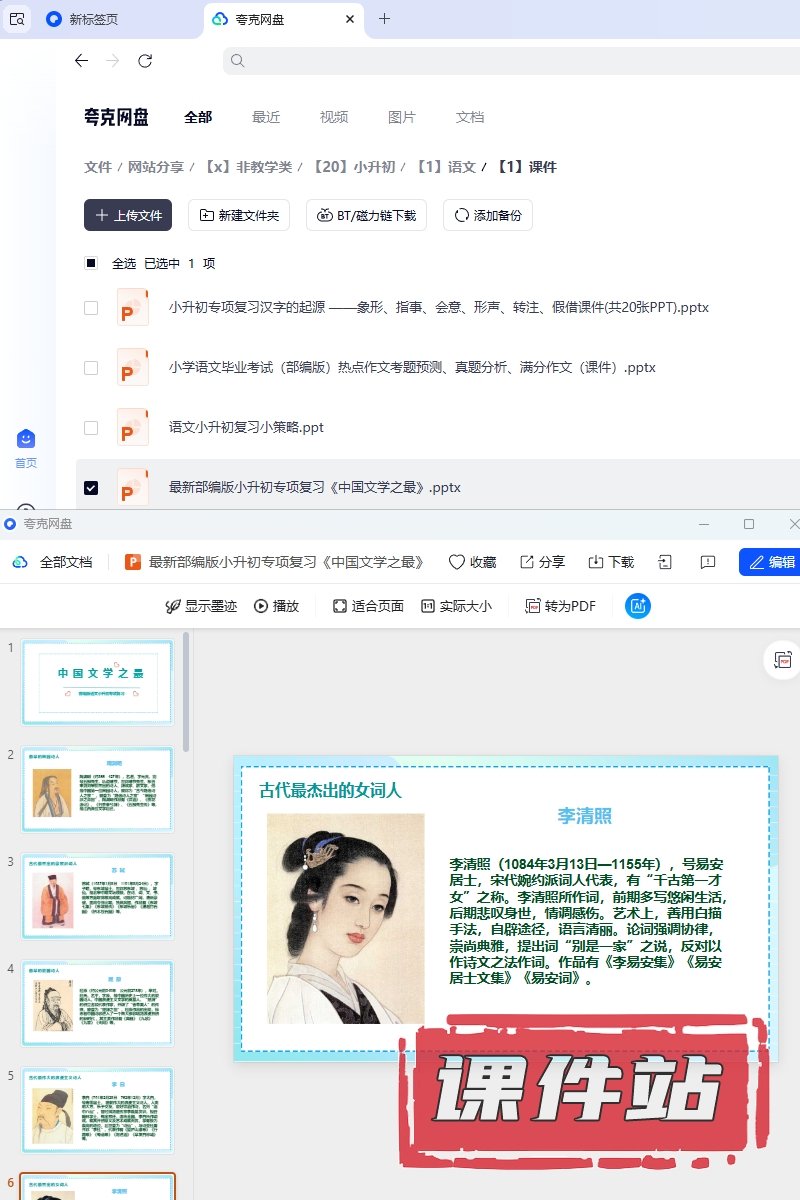800x1200 pixels.
Task: Open the 【20】小升初 breadcrumb folder
Action: (354, 167)
